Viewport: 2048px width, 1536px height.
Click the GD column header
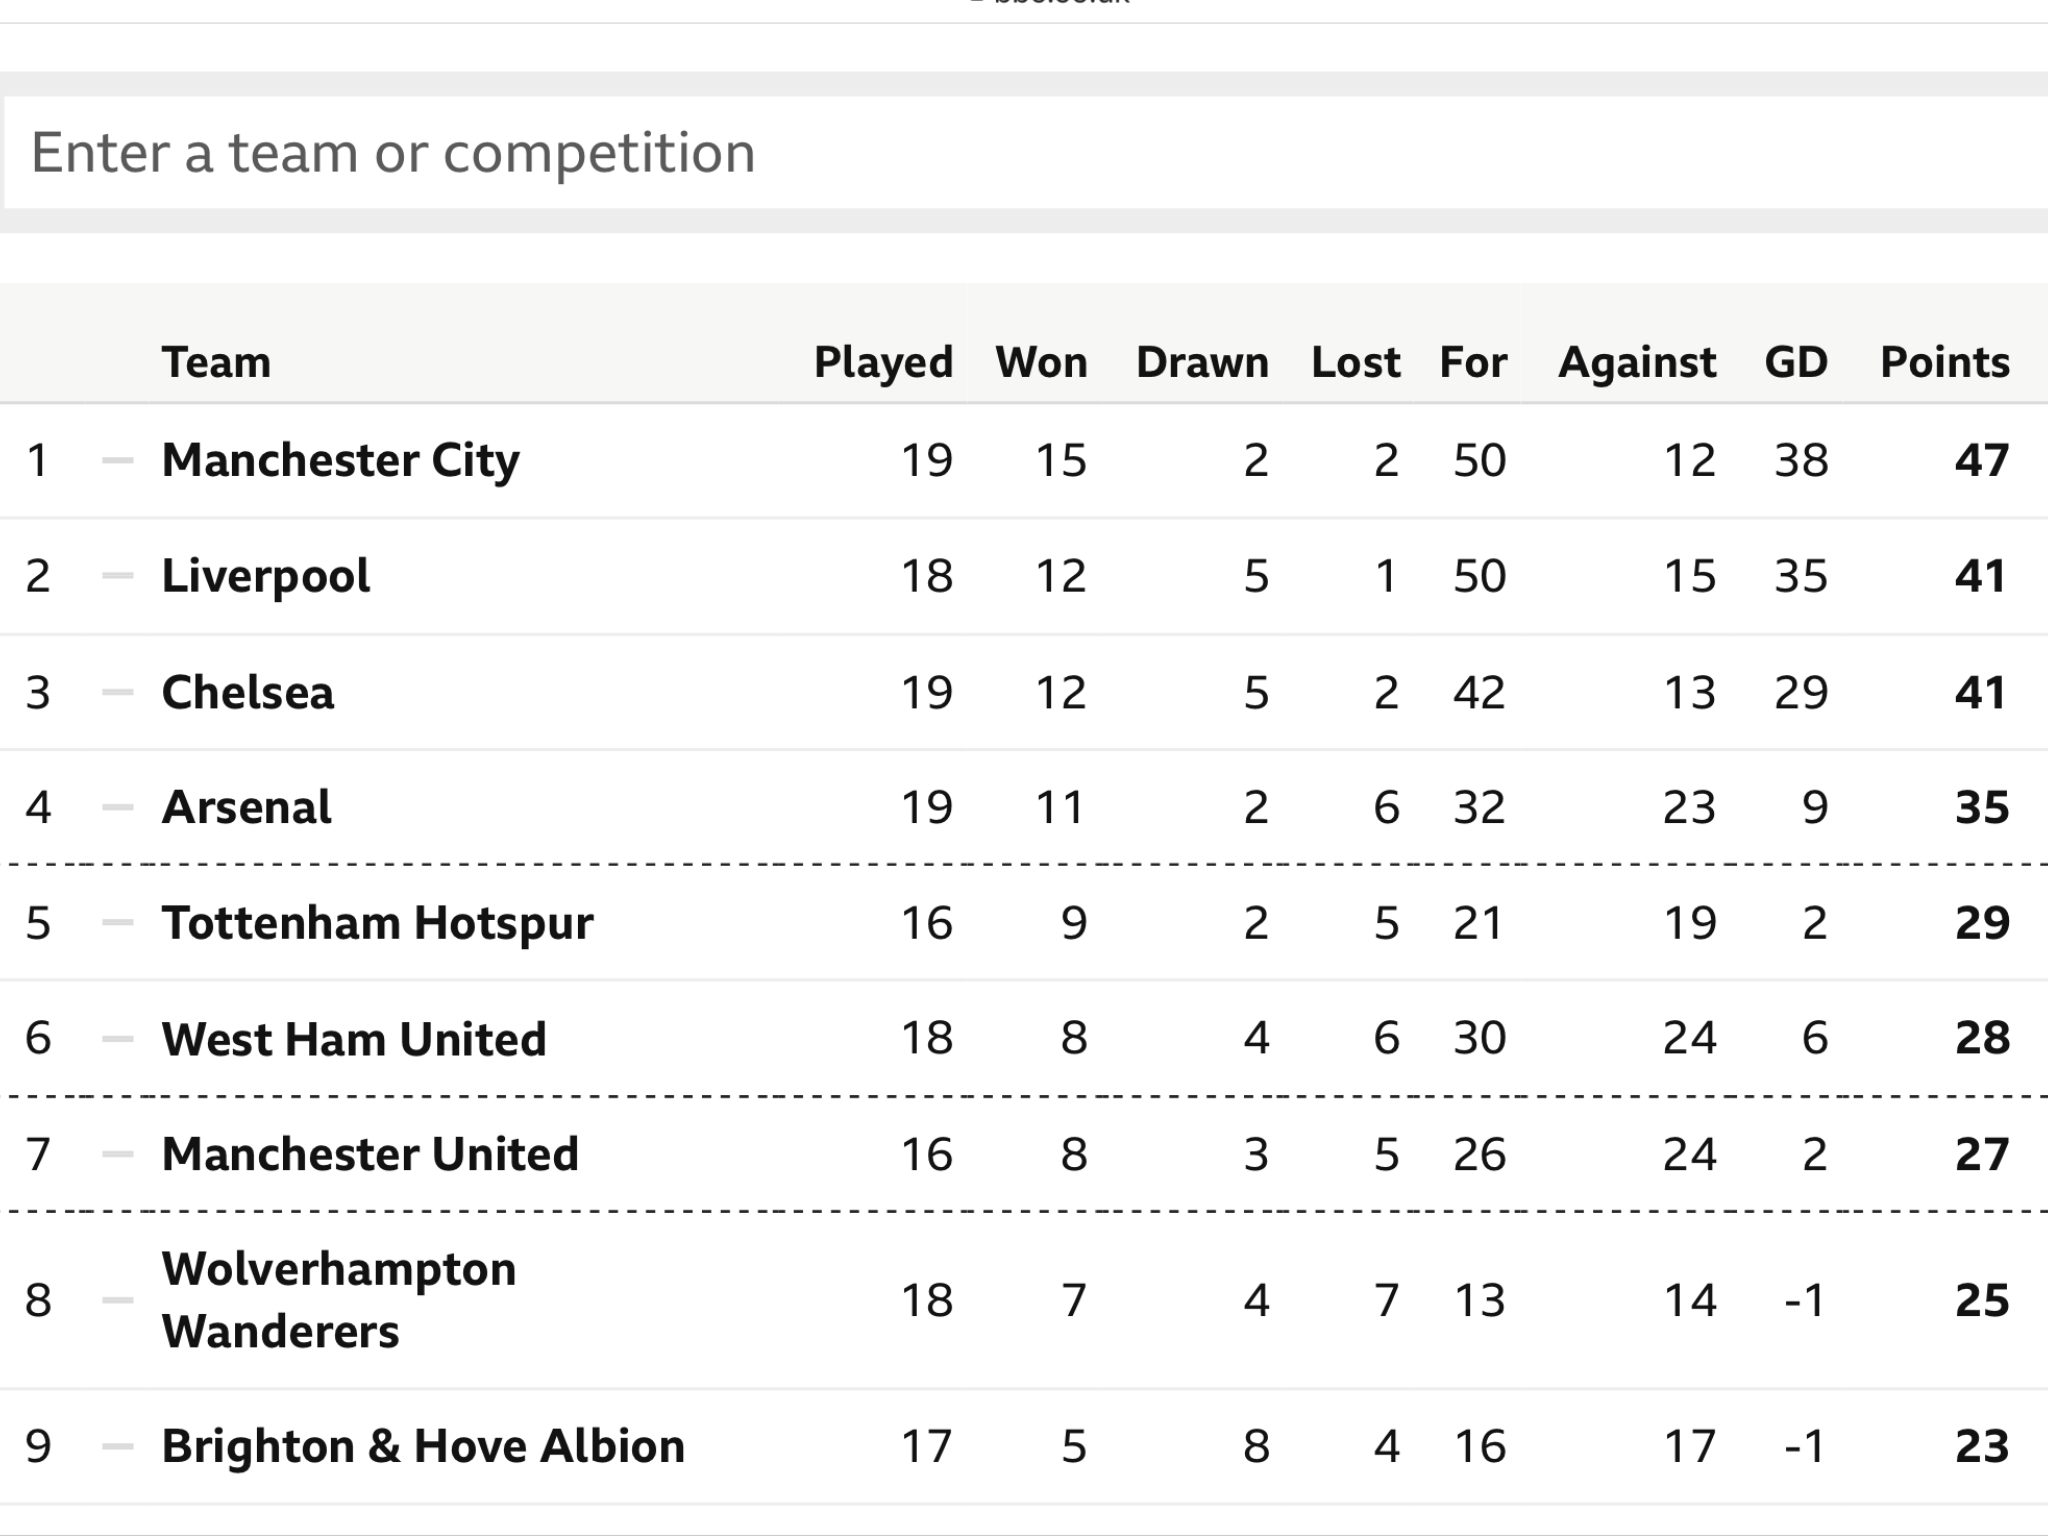pyautogui.click(x=1796, y=362)
